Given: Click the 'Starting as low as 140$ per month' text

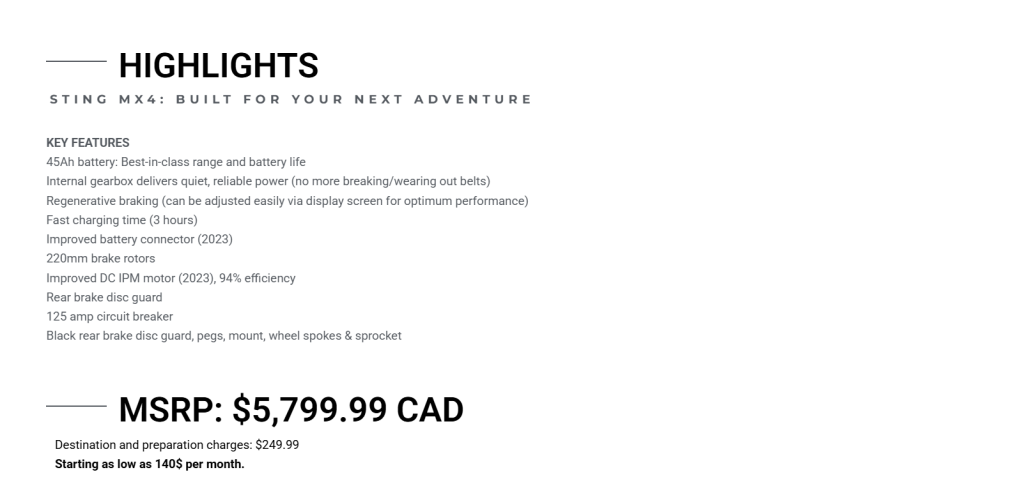Looking at the screenshot, I should (x=150, y=464).
